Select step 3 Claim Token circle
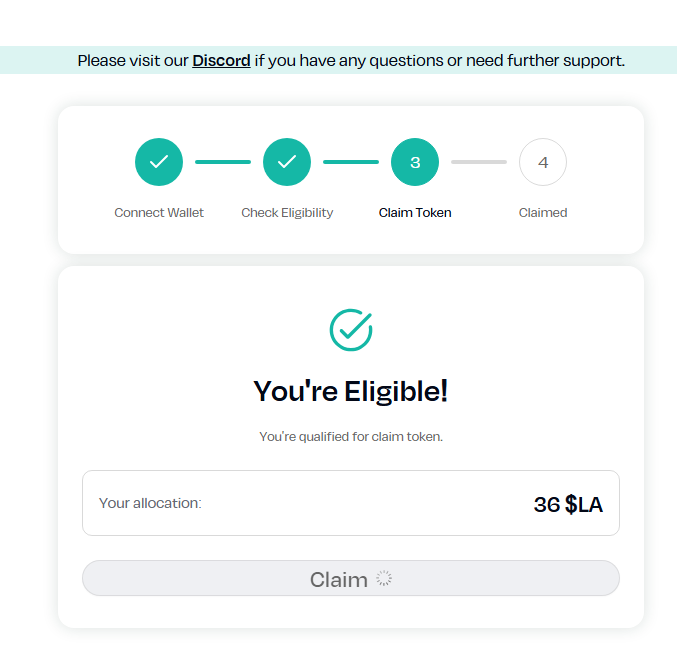The width and height of the screenshot is (677, 668). pyautogui.click(x=415, y=162)
